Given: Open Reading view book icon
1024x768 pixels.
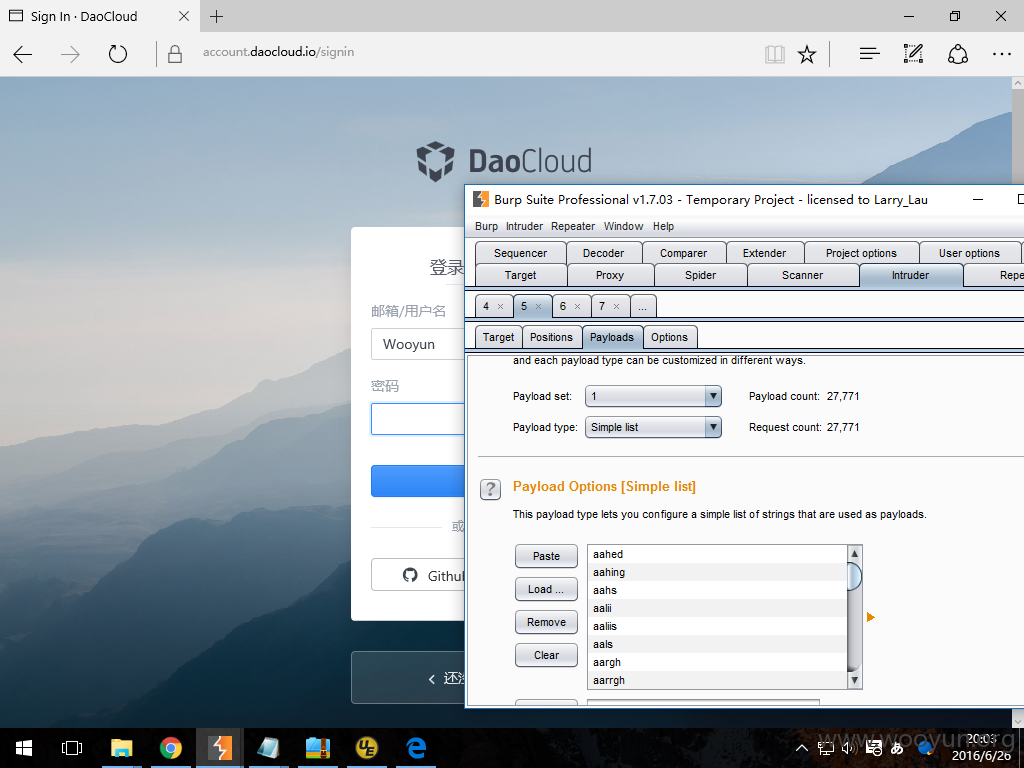Looking at the screenshot, I should coord(775,54).
